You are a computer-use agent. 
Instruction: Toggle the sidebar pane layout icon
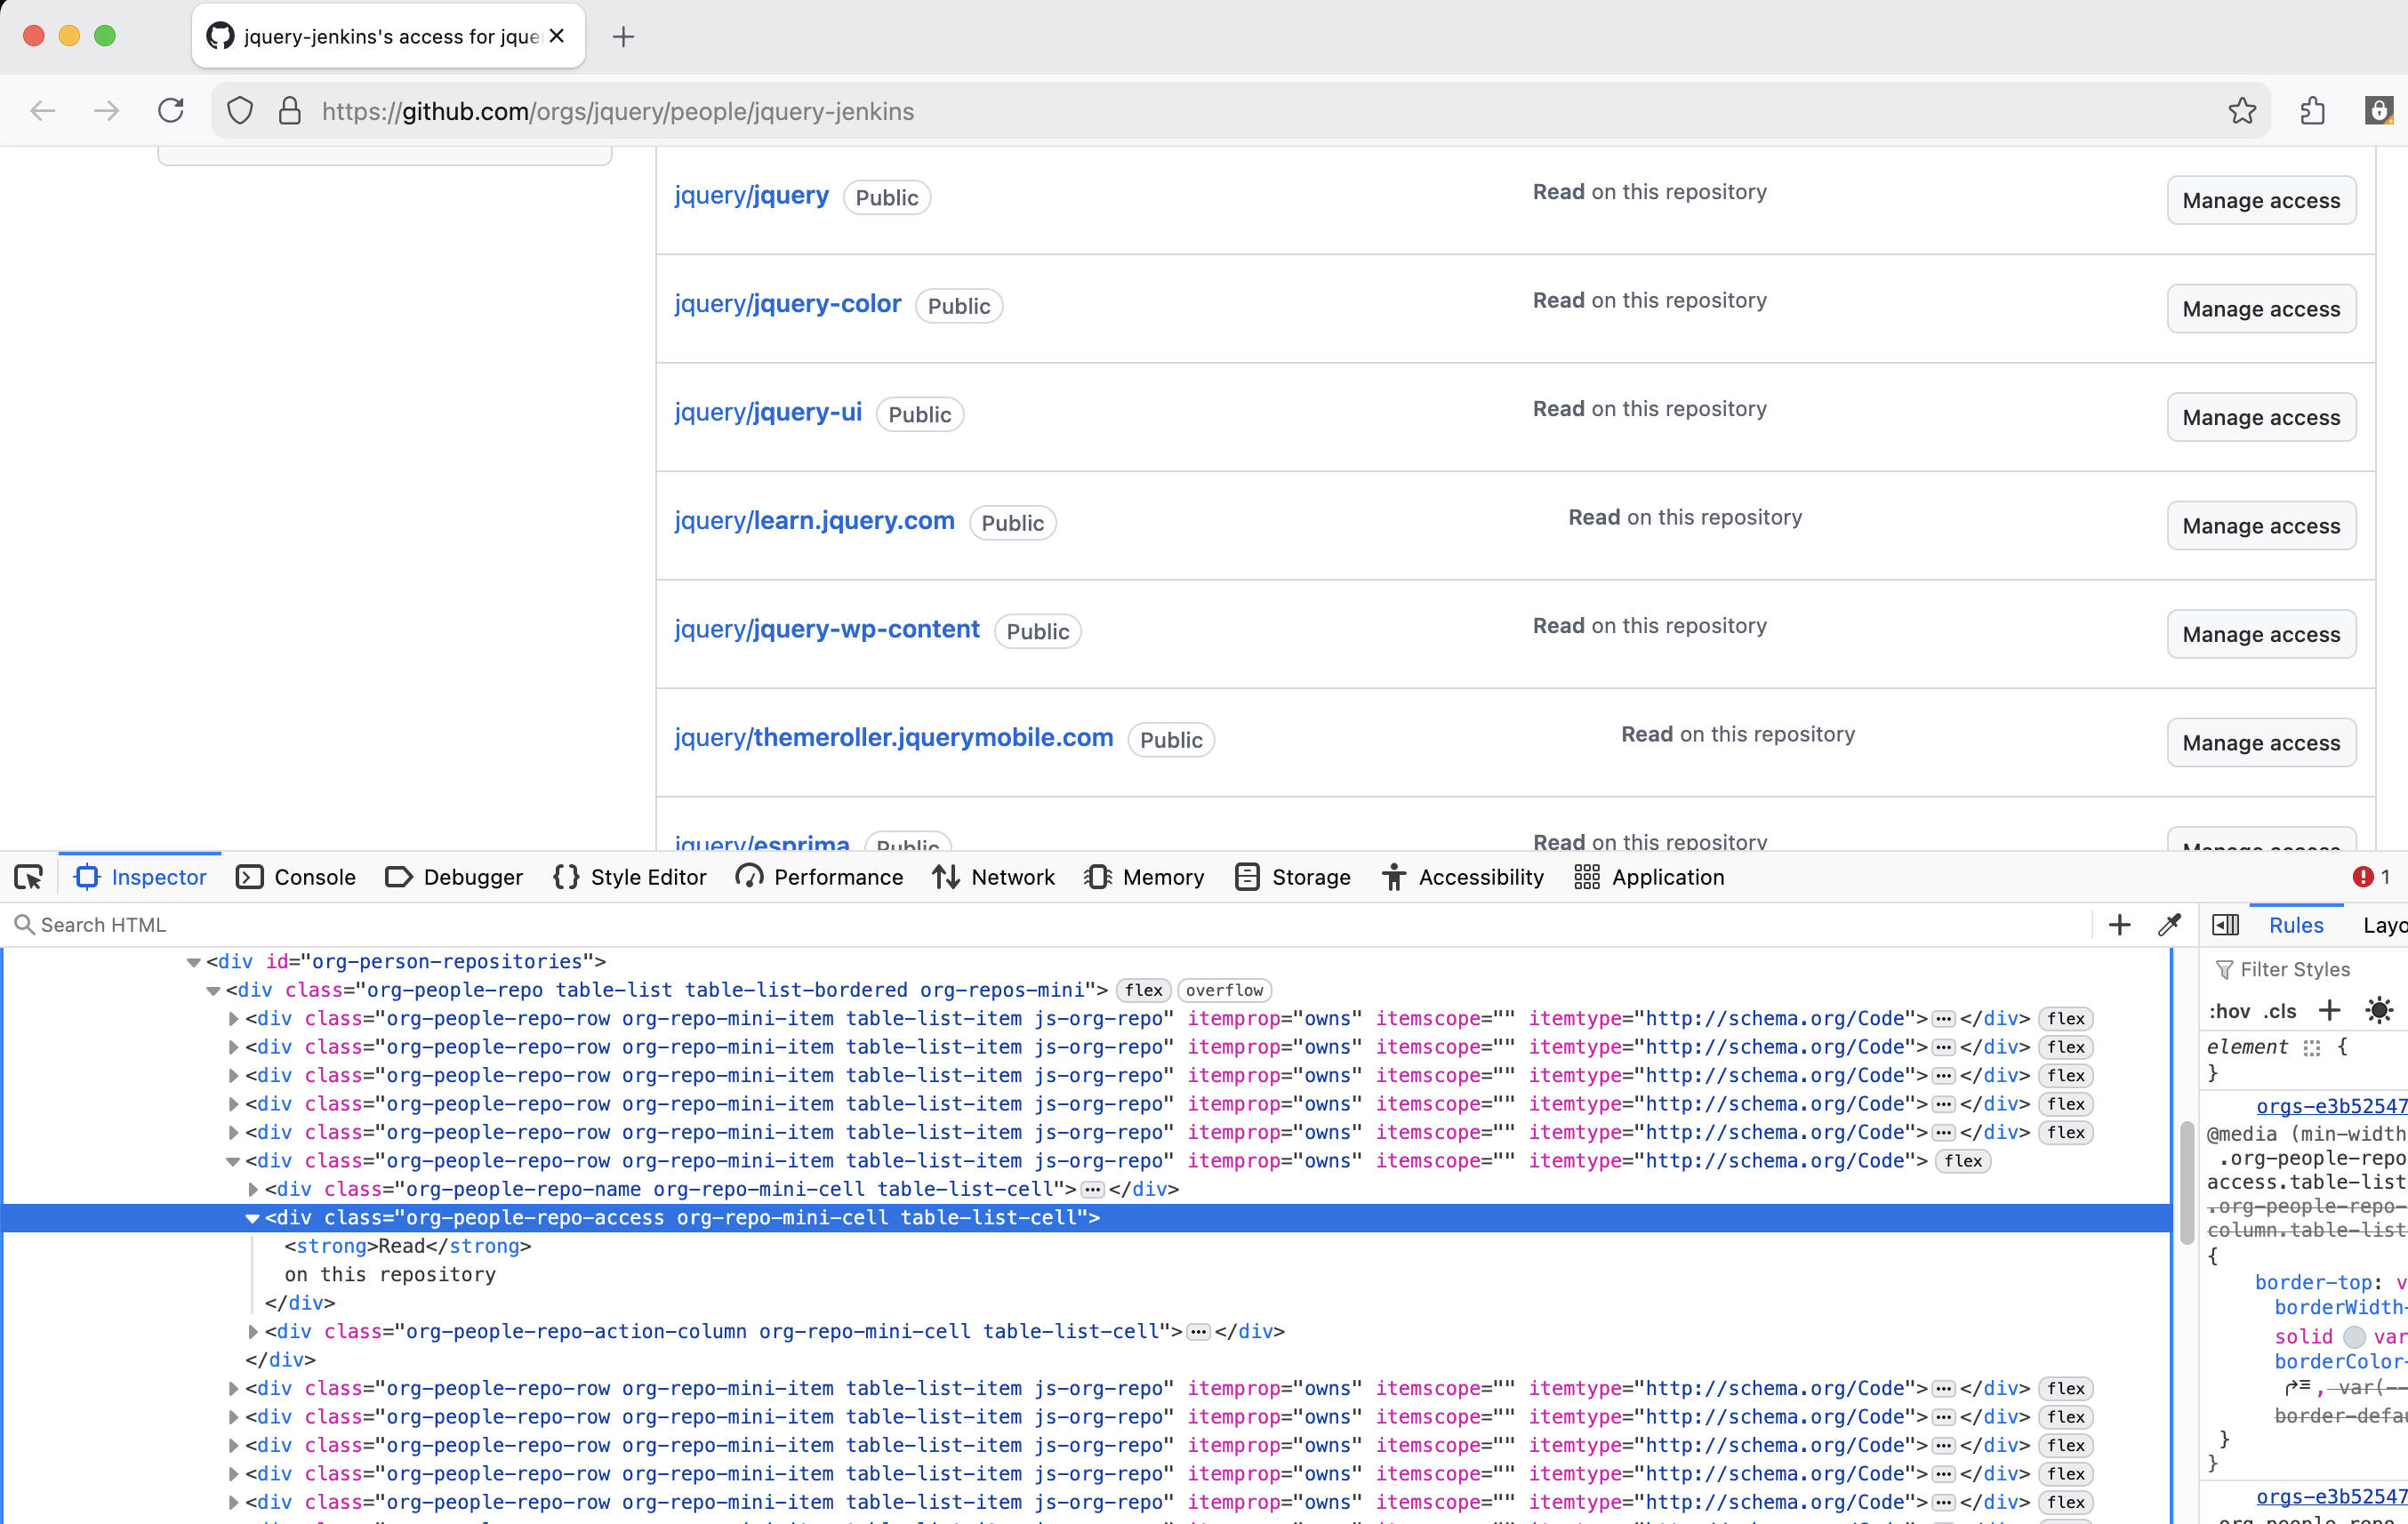(x=2225, y=925)
